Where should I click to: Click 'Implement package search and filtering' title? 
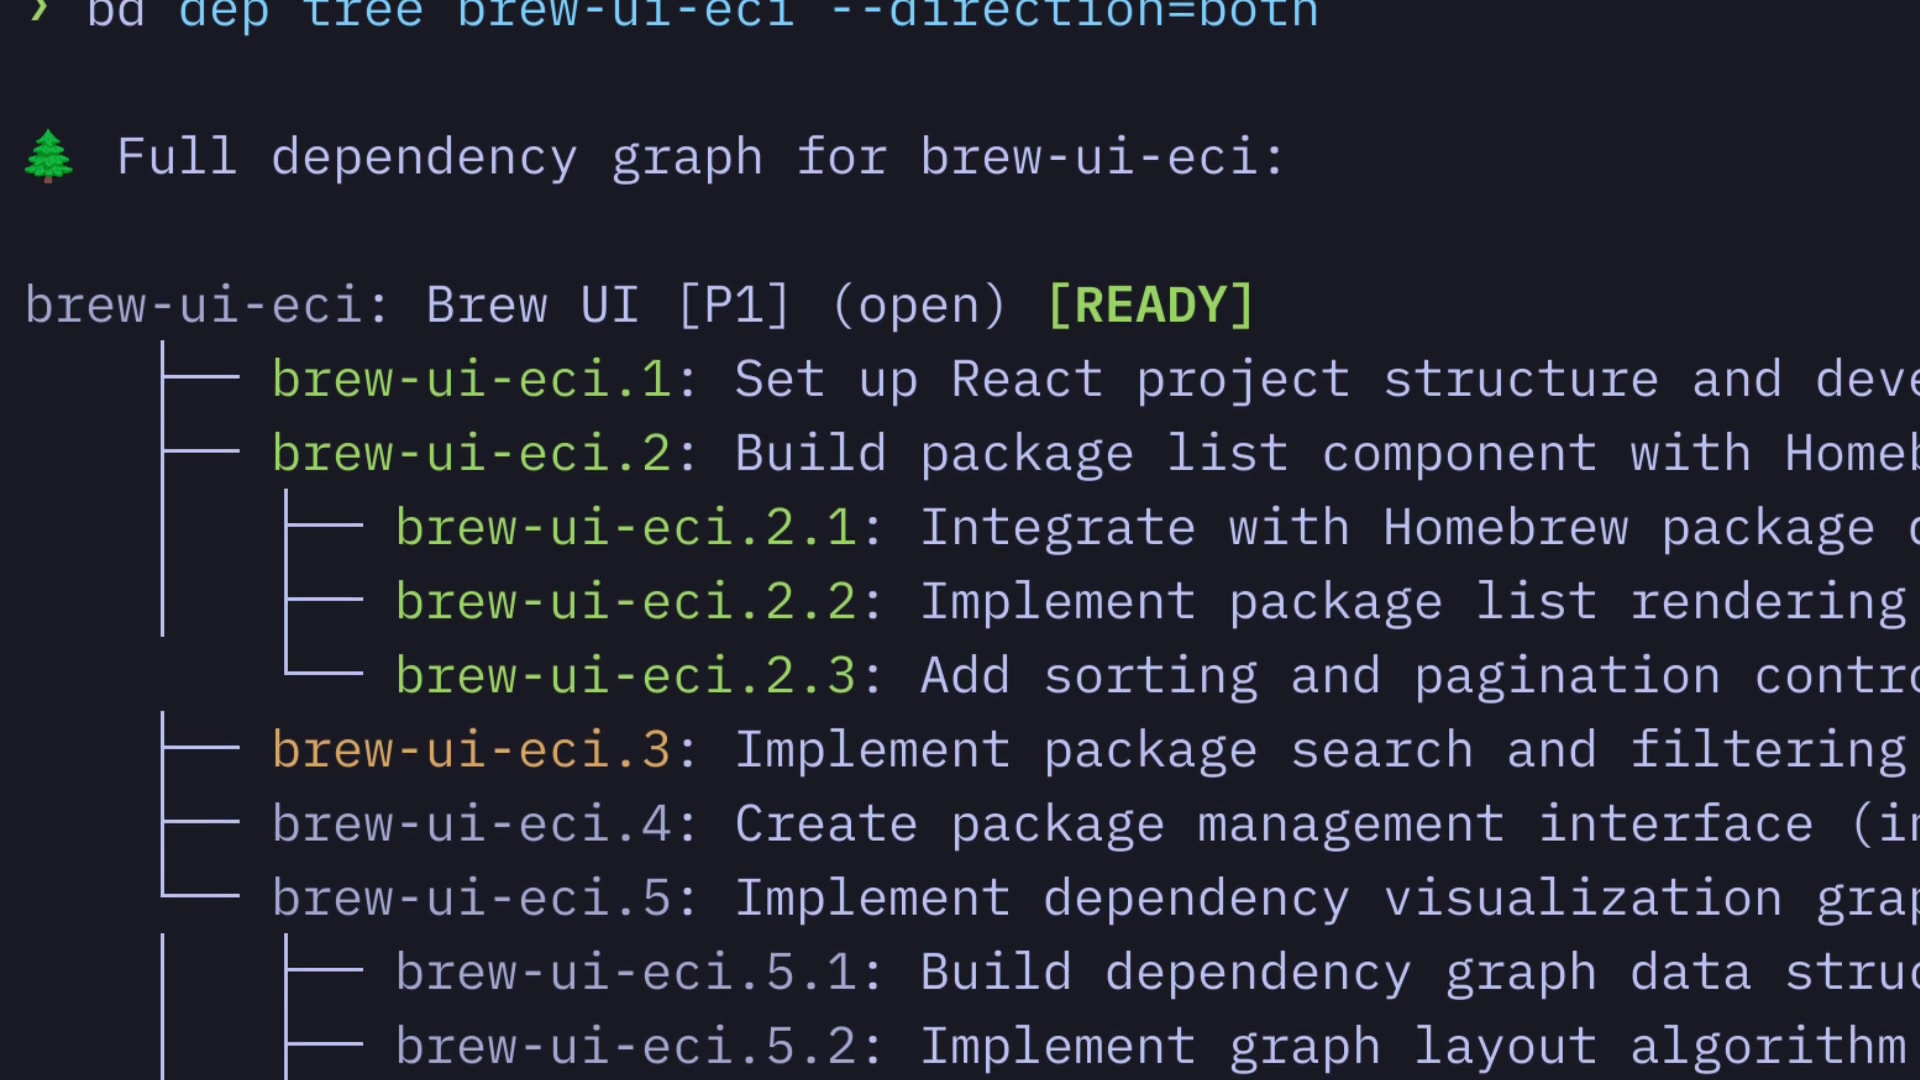coord(1321,751)
